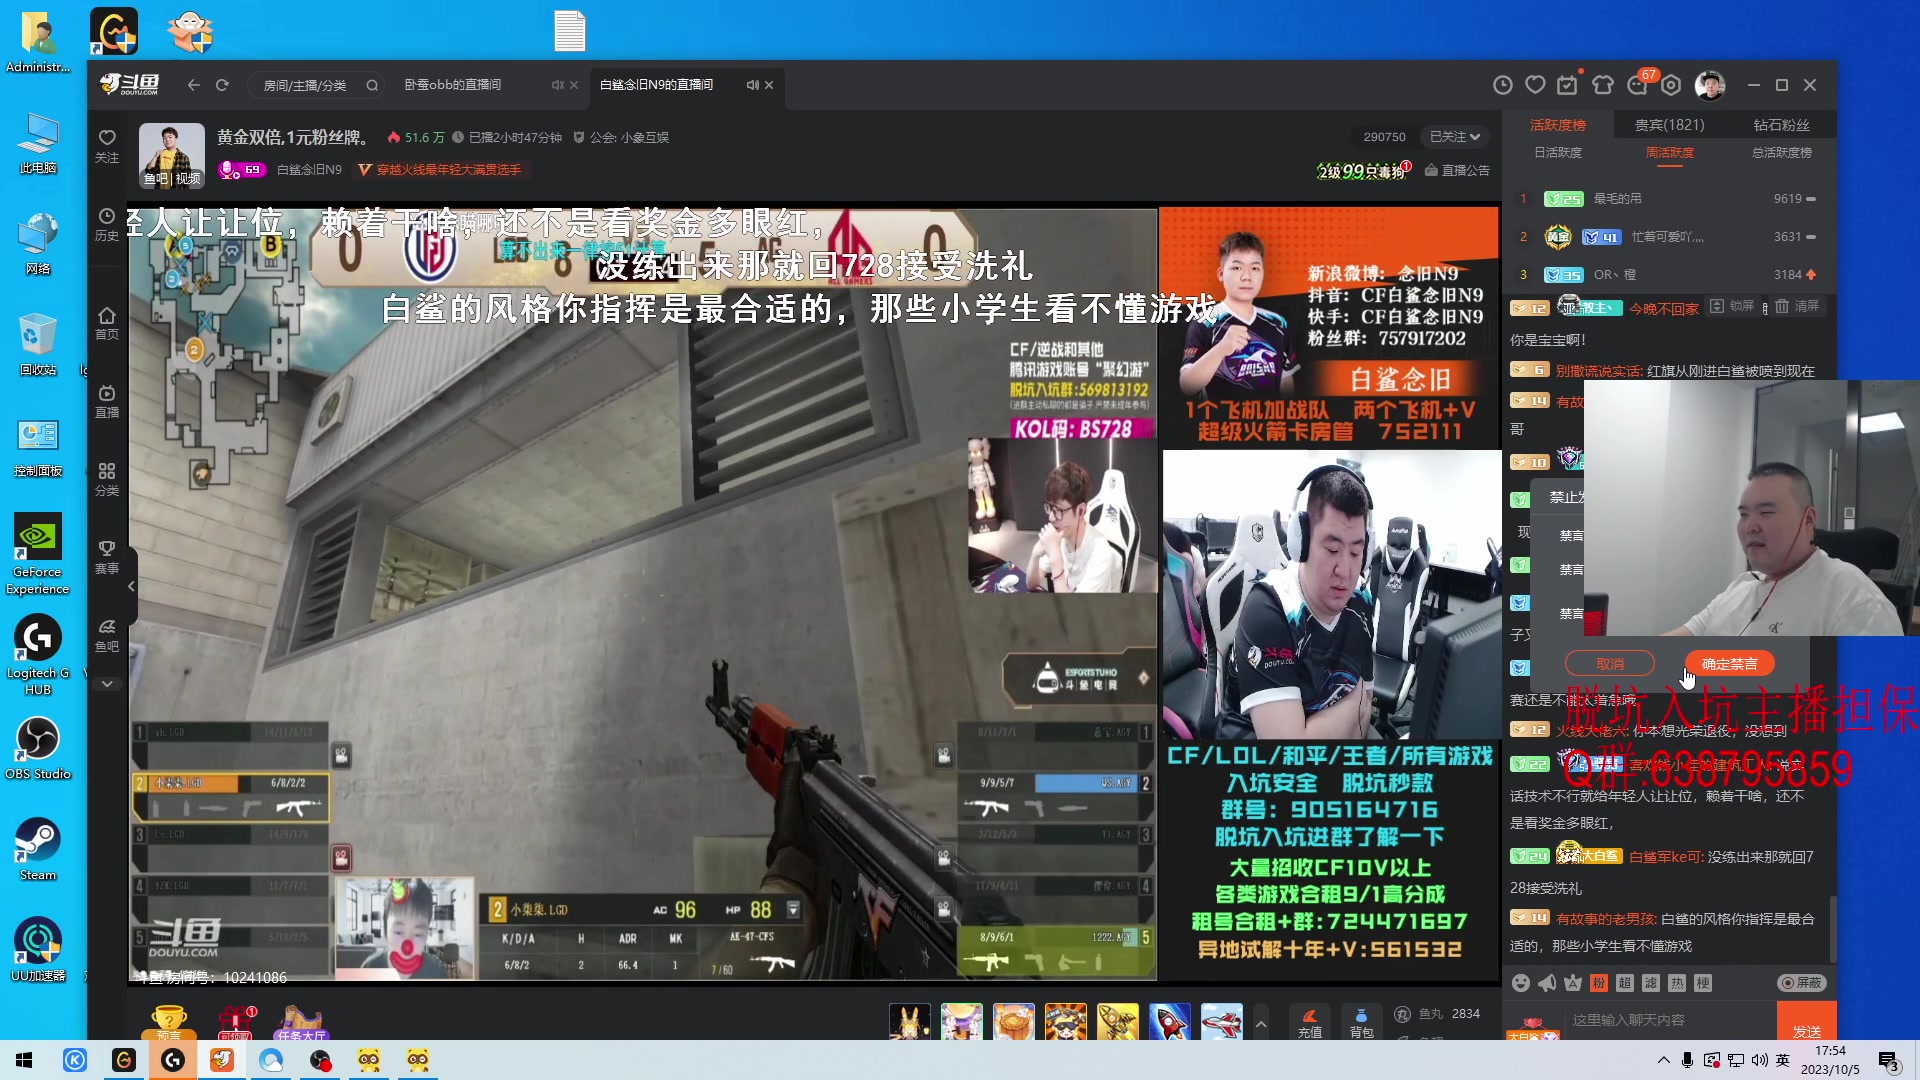The height and width of the screenshot is (1080, 1920).
Task: Mute the 白鲨念旧N9 tab speaker icon
Action: click(751, 85)
